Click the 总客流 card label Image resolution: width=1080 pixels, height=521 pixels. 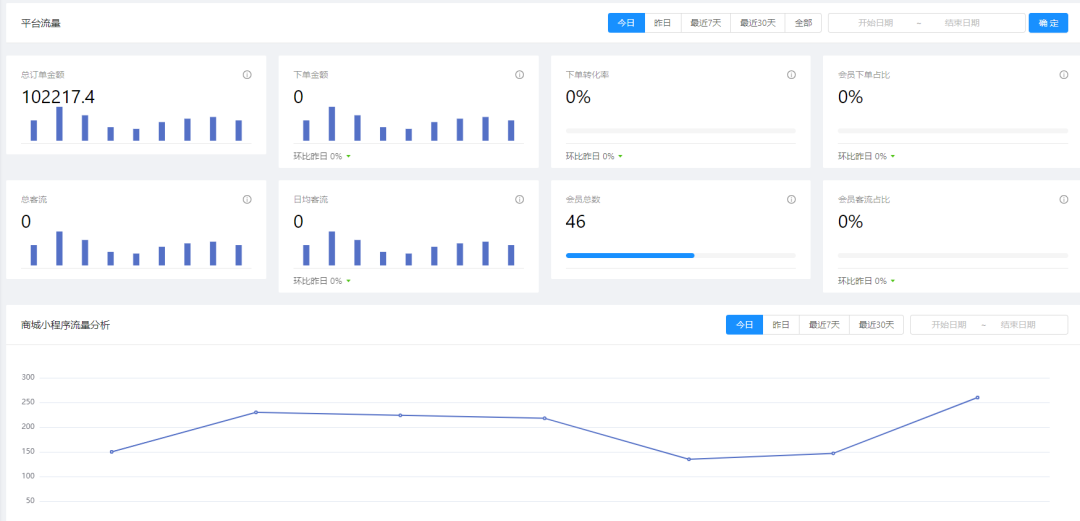click(34, 199)
